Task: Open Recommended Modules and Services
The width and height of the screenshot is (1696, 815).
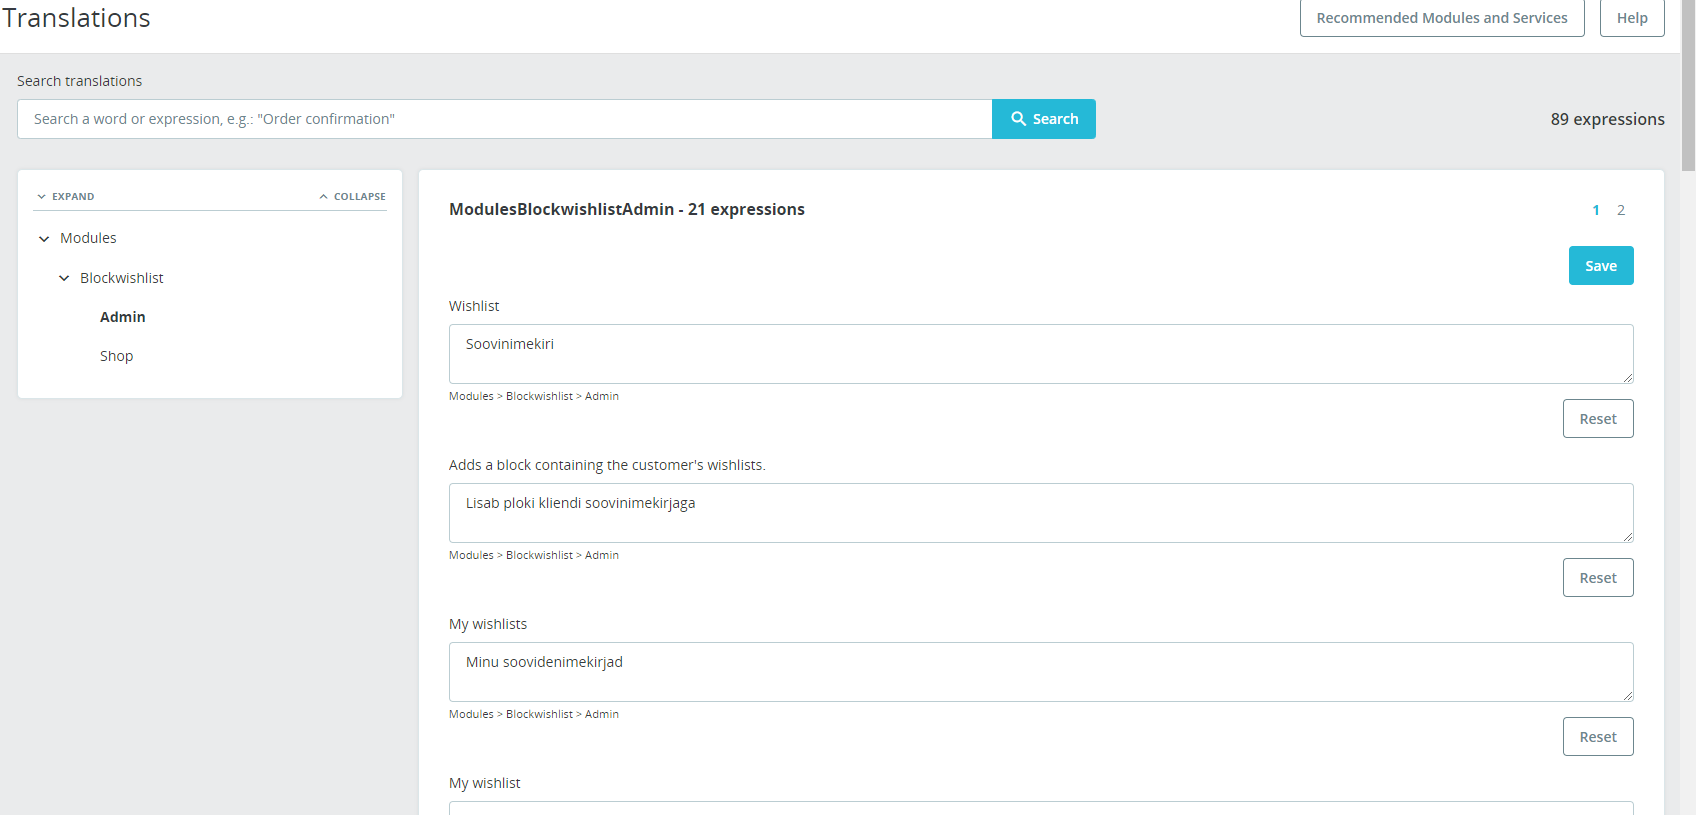Action: point(1442,18)
